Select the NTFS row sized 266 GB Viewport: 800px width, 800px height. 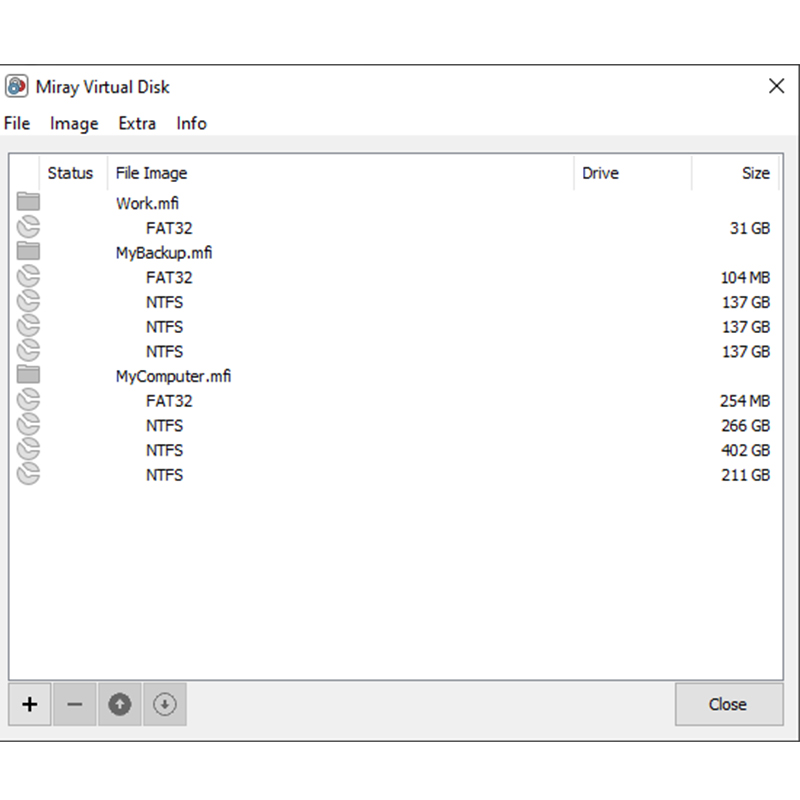(395, 426)
